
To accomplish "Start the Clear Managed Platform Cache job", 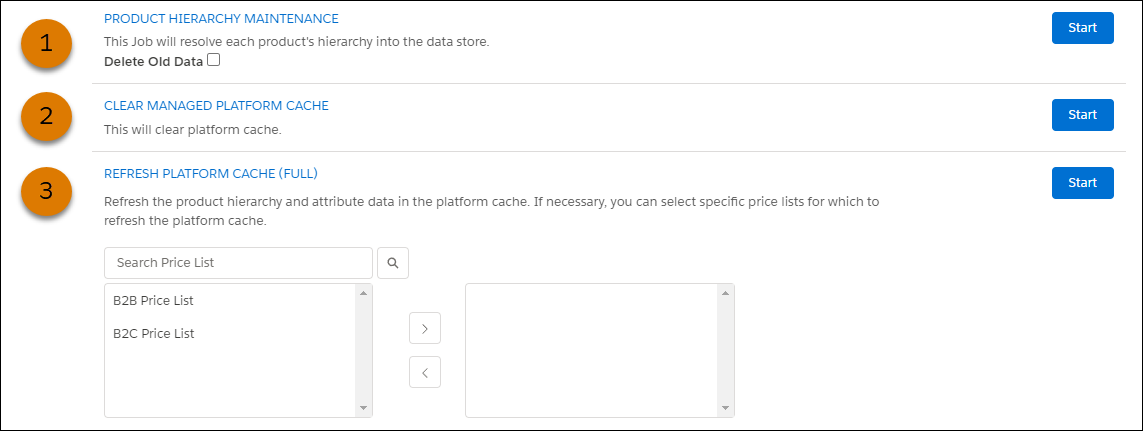I will point(1082,114).
